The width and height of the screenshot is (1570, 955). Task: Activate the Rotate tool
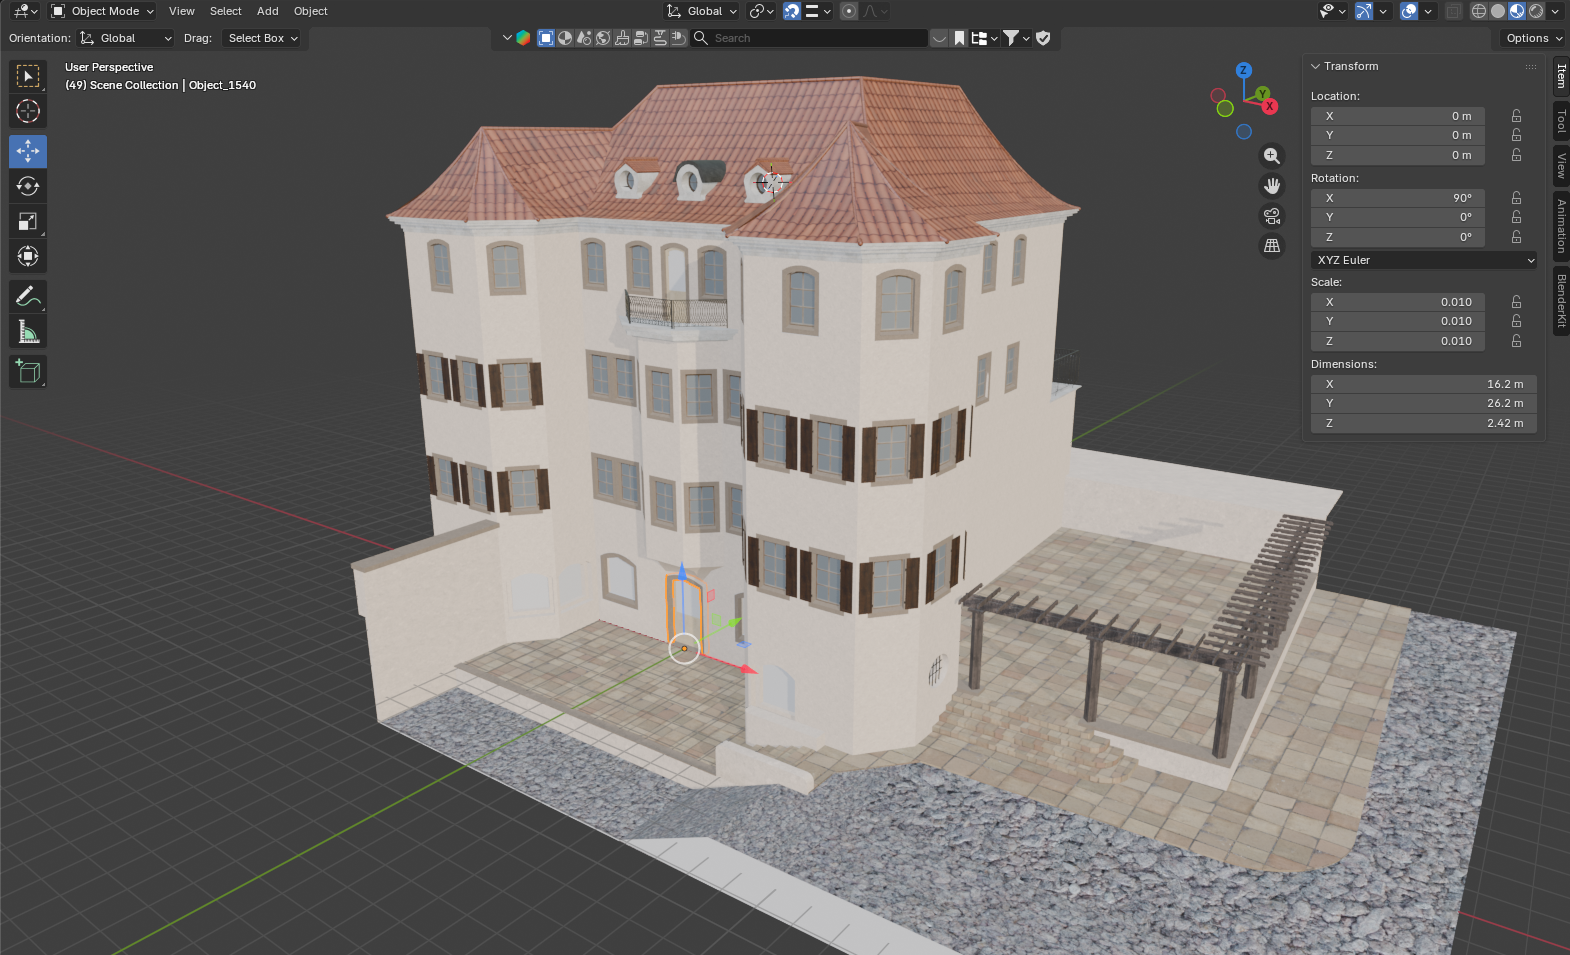28,186
